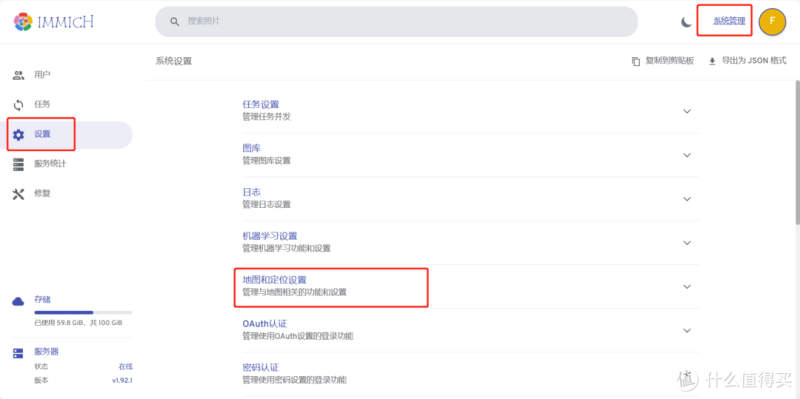Screen dimensions: 800x399
Task: Open the 图库 section title
Action: 252,148
